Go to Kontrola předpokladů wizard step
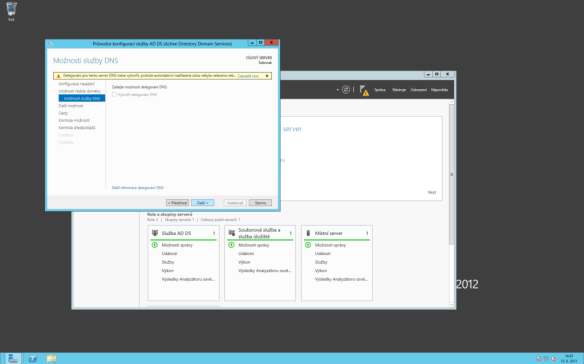This screenshot has width=584, height=364. click(77, 127)
